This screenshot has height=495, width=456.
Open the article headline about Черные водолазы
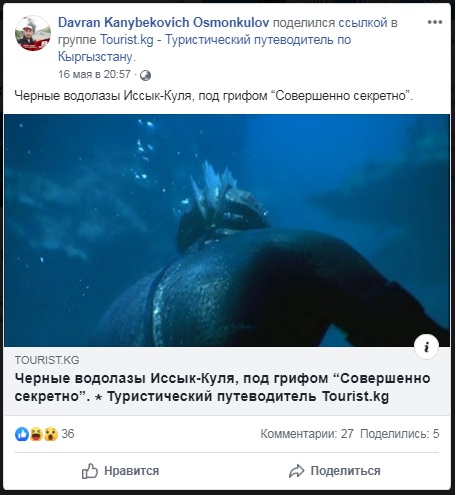222,387
